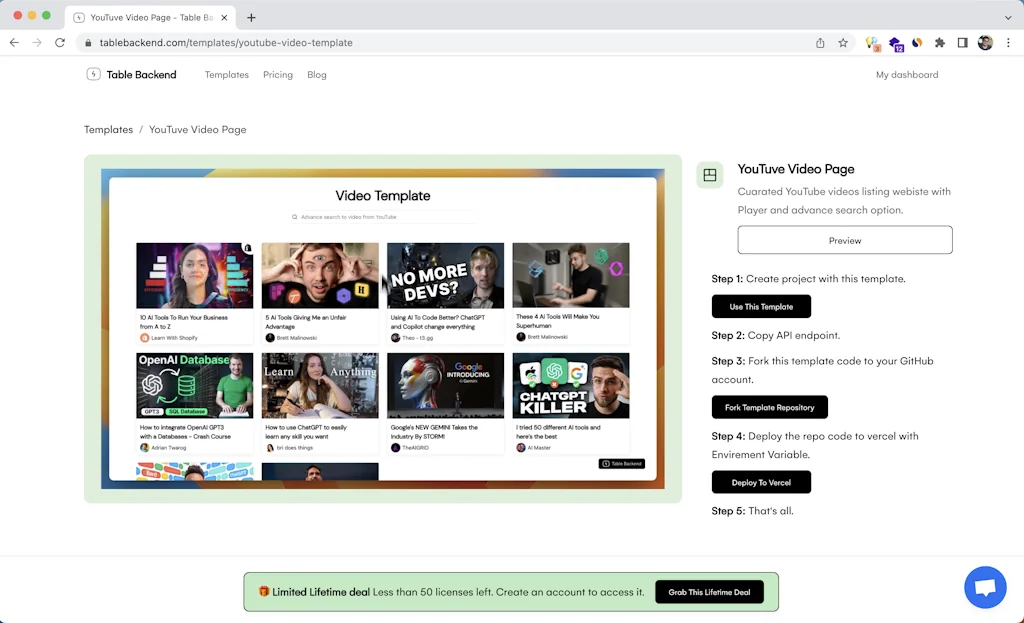This screenshot has height=623, width=1024.
Task: Open the browser extensions puzzle icon
Action: pyautogui.click(x=940, y=43)
